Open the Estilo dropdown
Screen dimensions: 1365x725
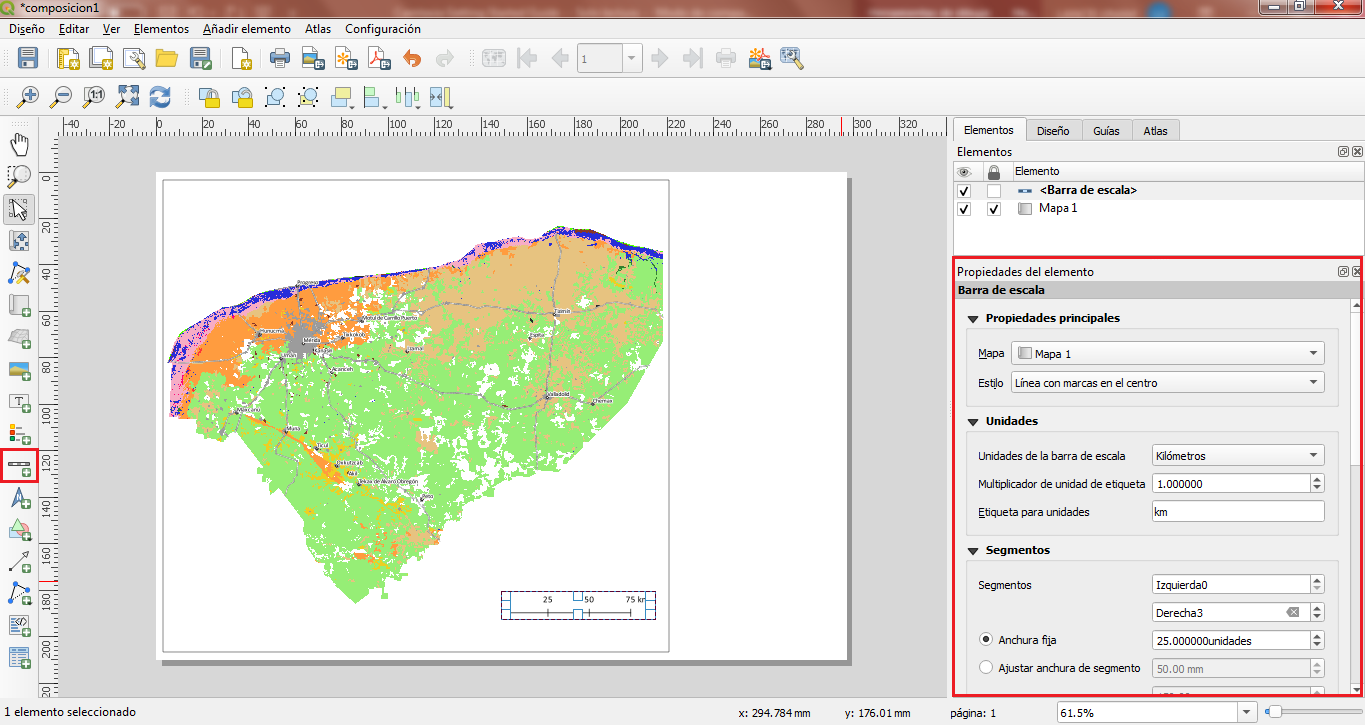(1167, 382)
